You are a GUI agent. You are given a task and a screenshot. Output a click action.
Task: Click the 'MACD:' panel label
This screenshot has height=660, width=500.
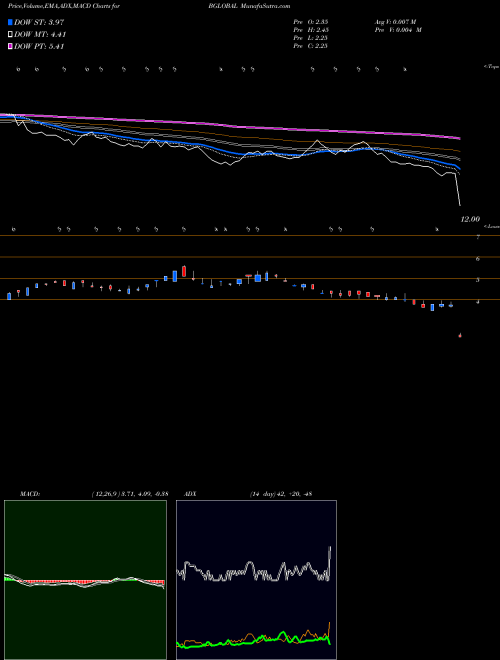(x=30, y=494)
